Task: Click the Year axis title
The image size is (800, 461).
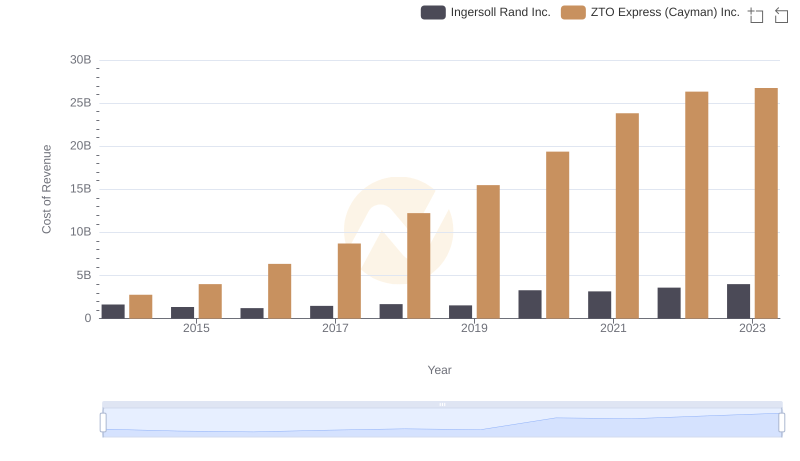Action: click(439, 370)
